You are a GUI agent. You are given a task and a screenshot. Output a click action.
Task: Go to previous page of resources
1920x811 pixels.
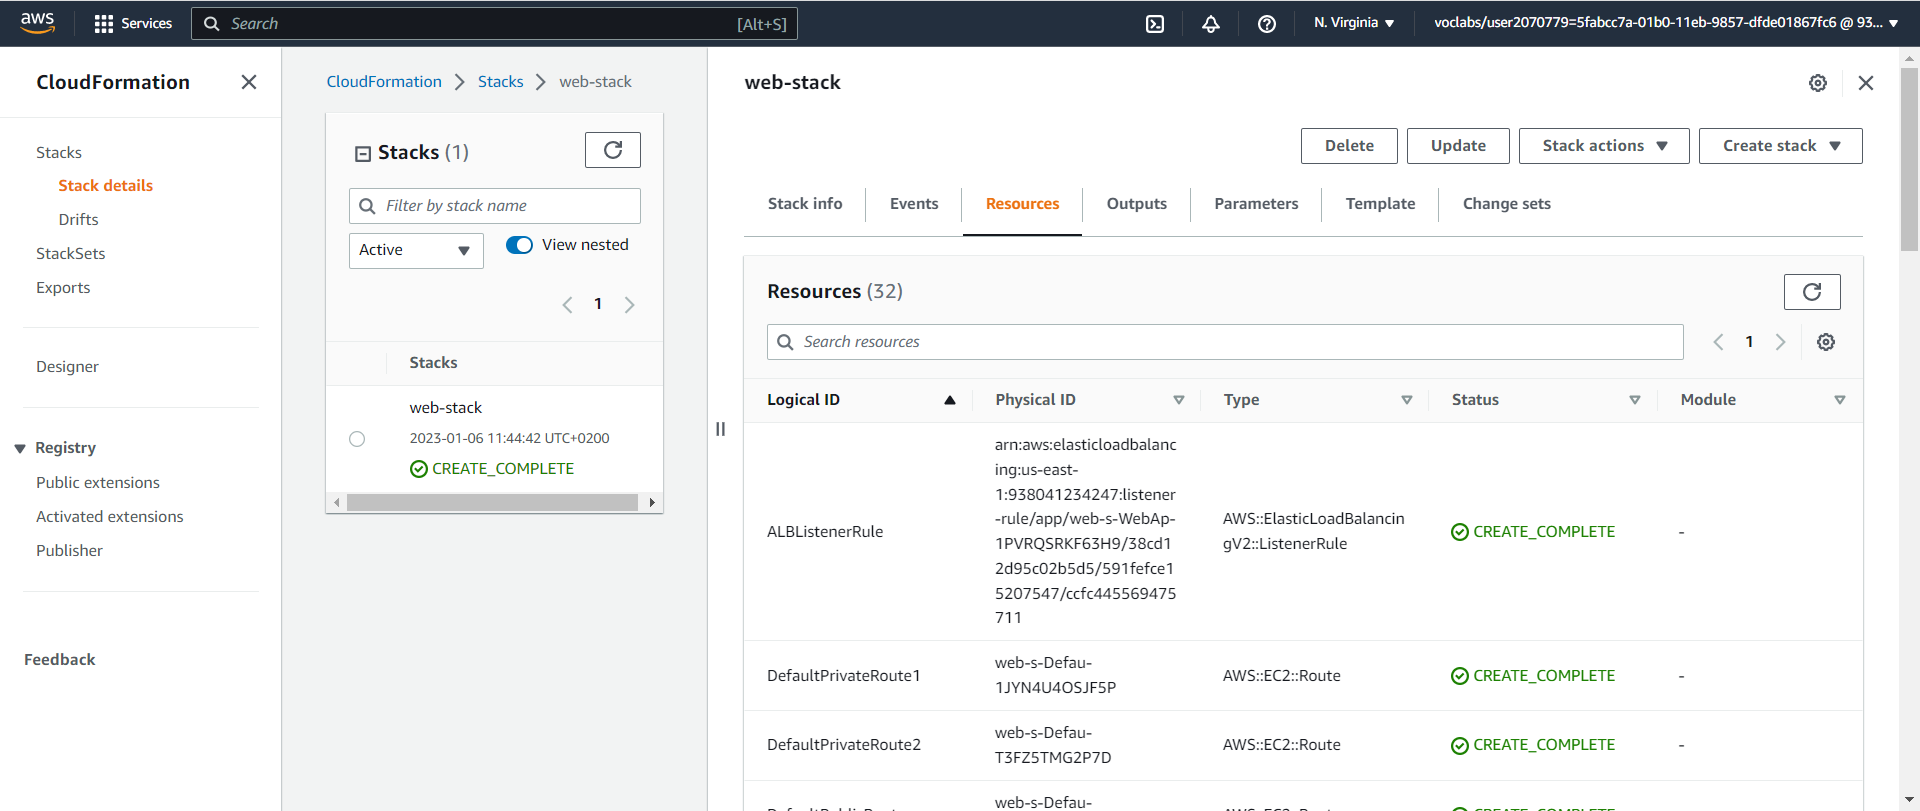1718,342
